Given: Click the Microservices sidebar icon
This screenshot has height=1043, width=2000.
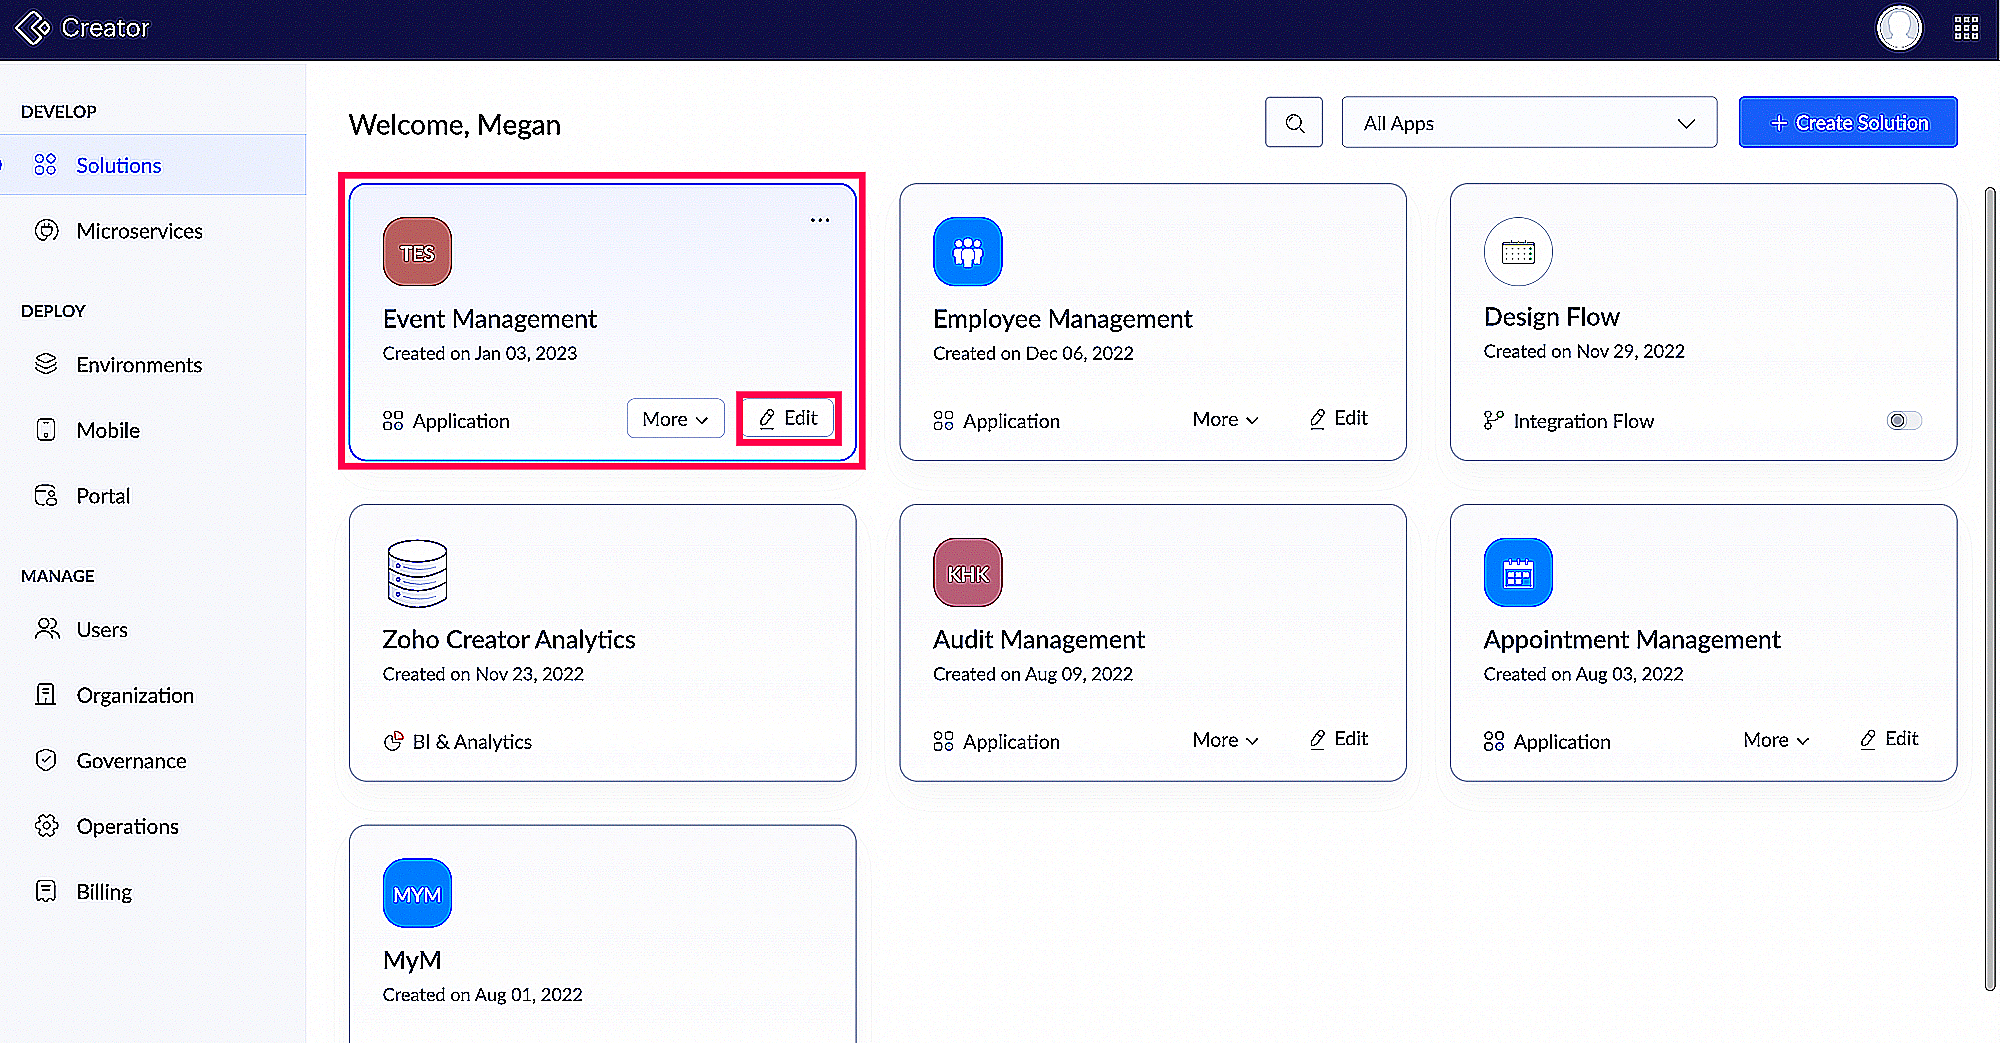Looking at the screenshot, I should click(x=46, y=231).
